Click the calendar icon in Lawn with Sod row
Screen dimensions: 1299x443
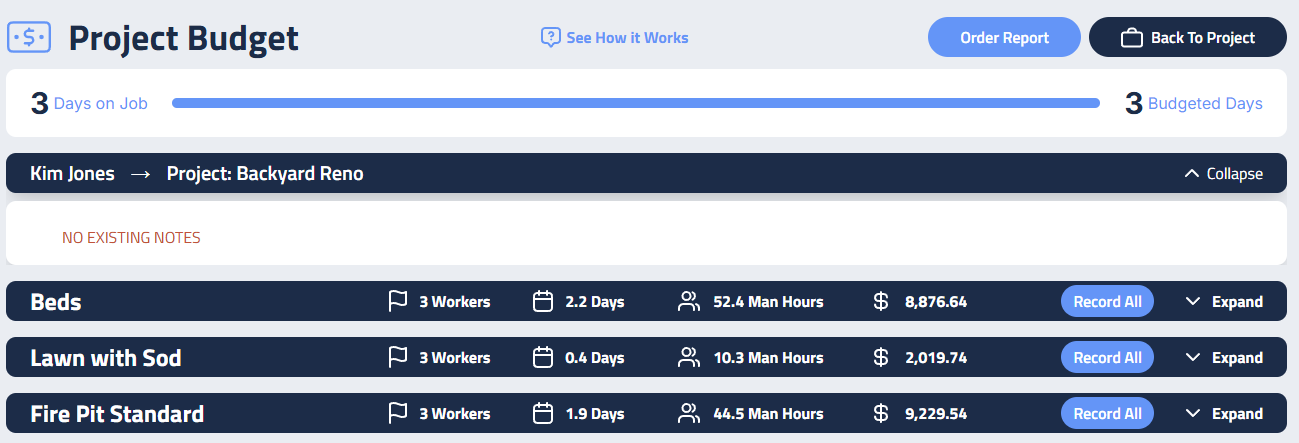pos(543,357)
